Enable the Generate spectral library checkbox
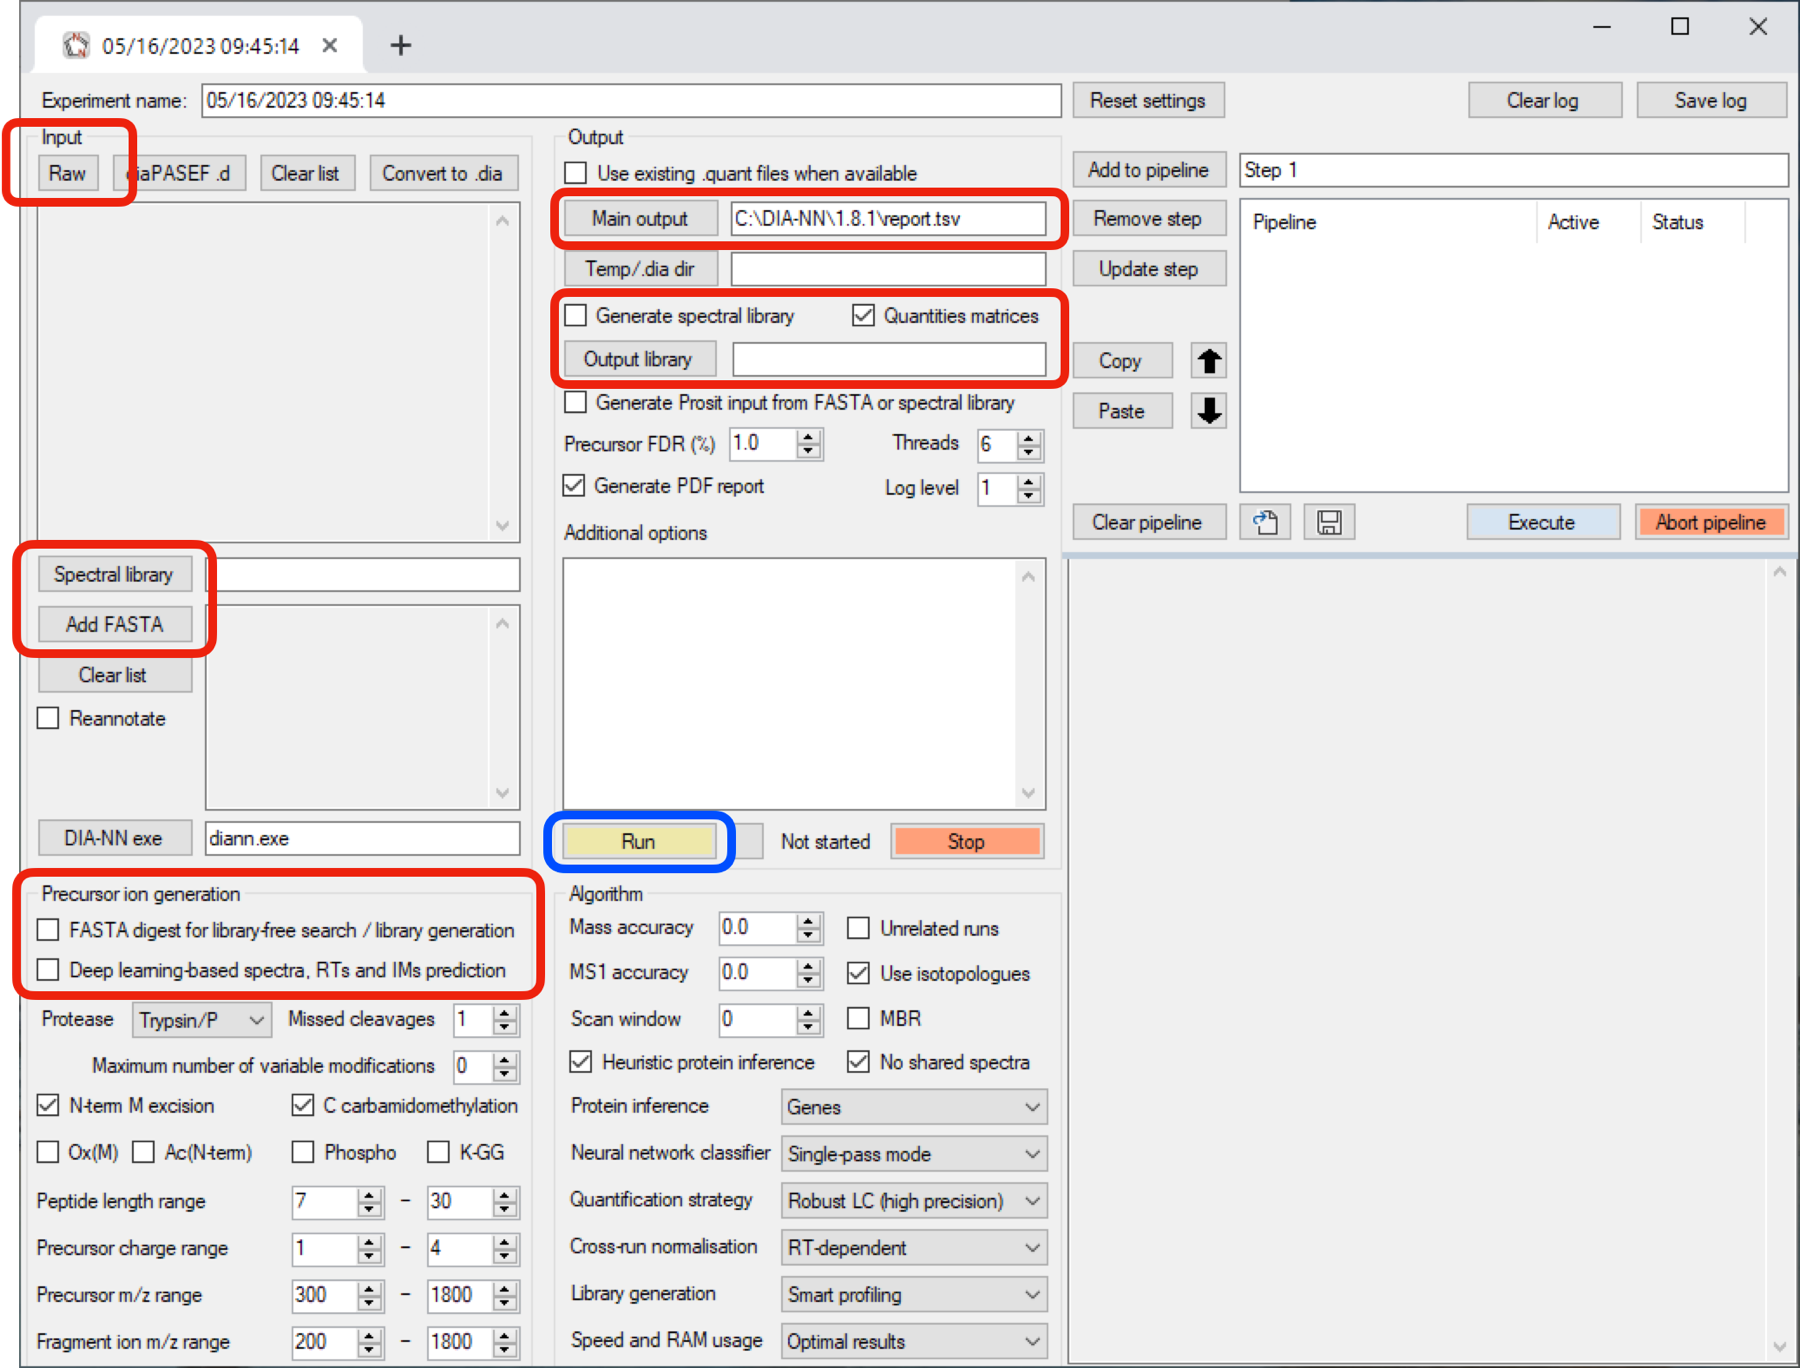 [576, 316]
